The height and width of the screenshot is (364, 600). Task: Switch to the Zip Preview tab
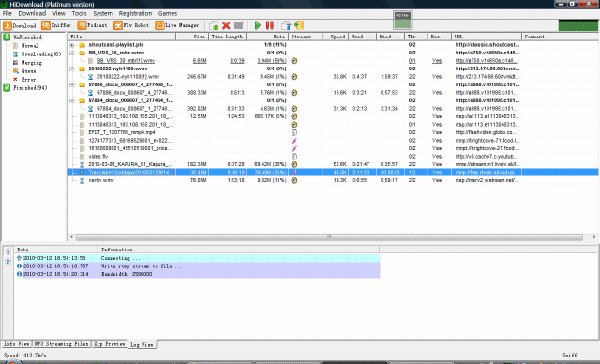click(109, 344)
